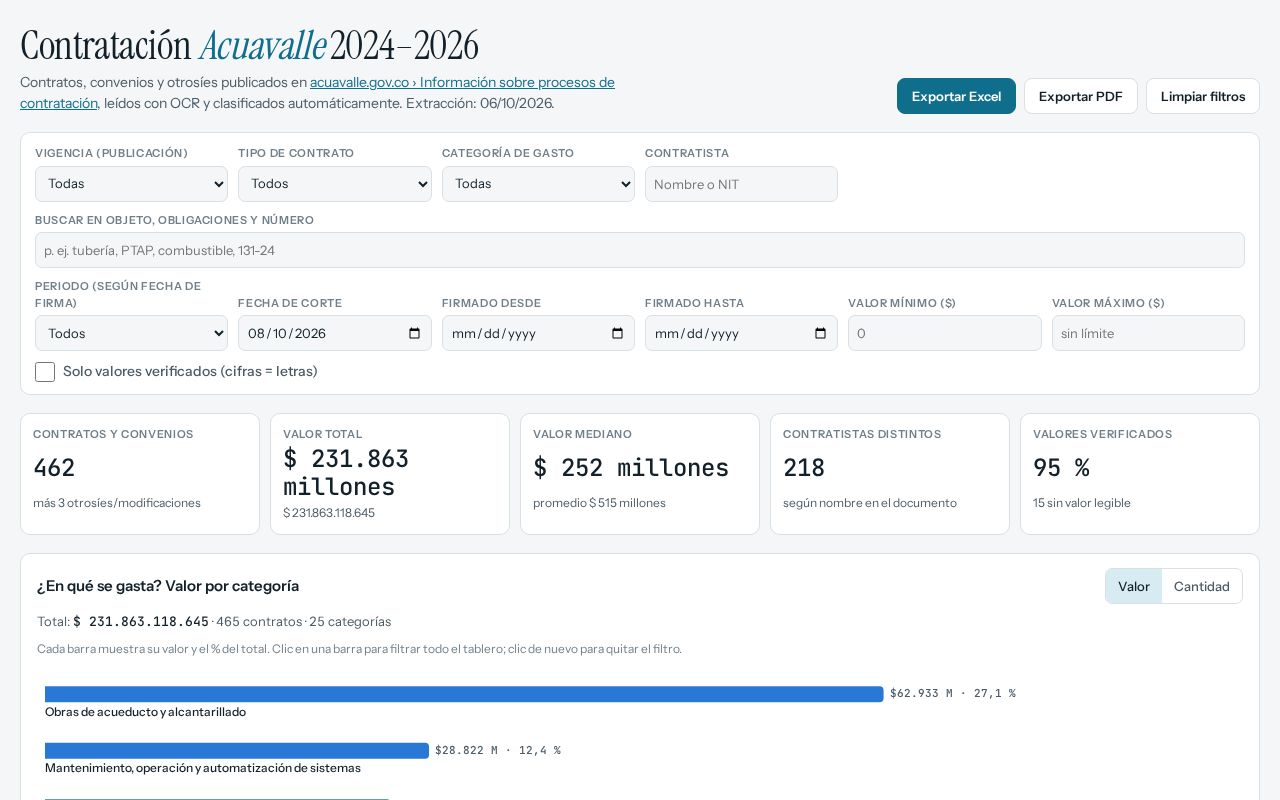Open Categoría de gasto dropdown

click(x=538, y=184)
